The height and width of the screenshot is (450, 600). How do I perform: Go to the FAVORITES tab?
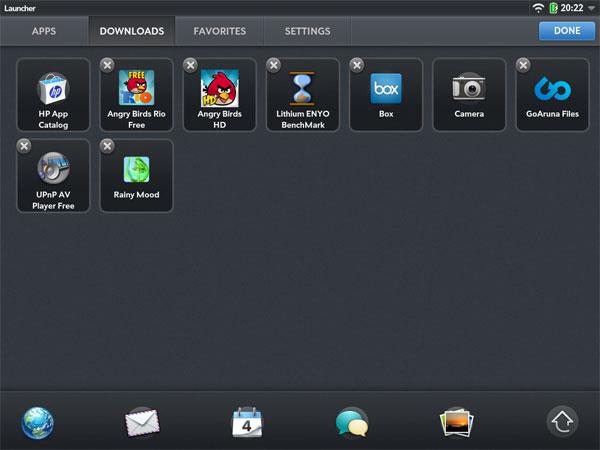pos(220,31)
